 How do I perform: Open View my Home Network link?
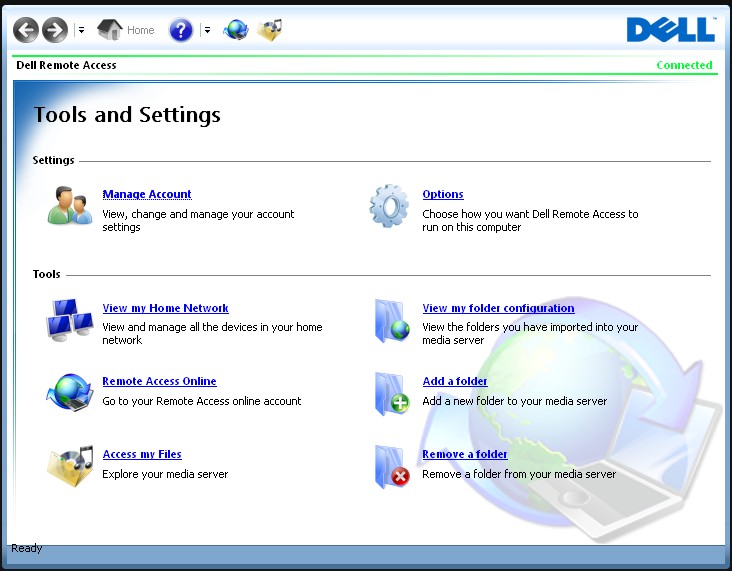tap(166, 308)
